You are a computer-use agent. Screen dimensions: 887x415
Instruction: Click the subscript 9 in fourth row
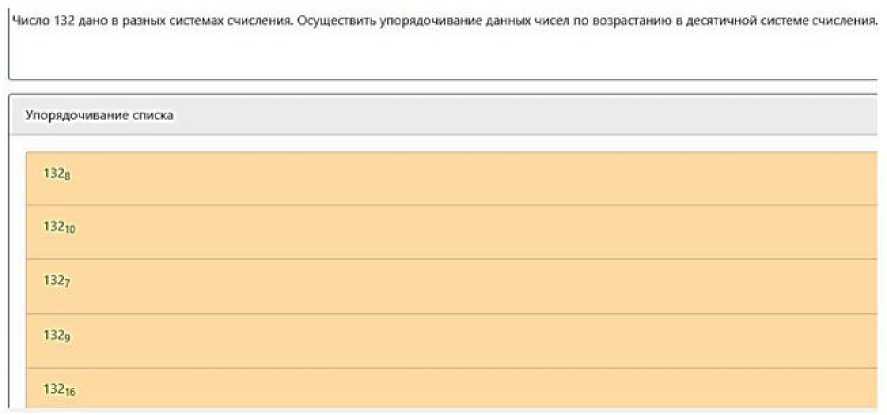click(68, 339)
